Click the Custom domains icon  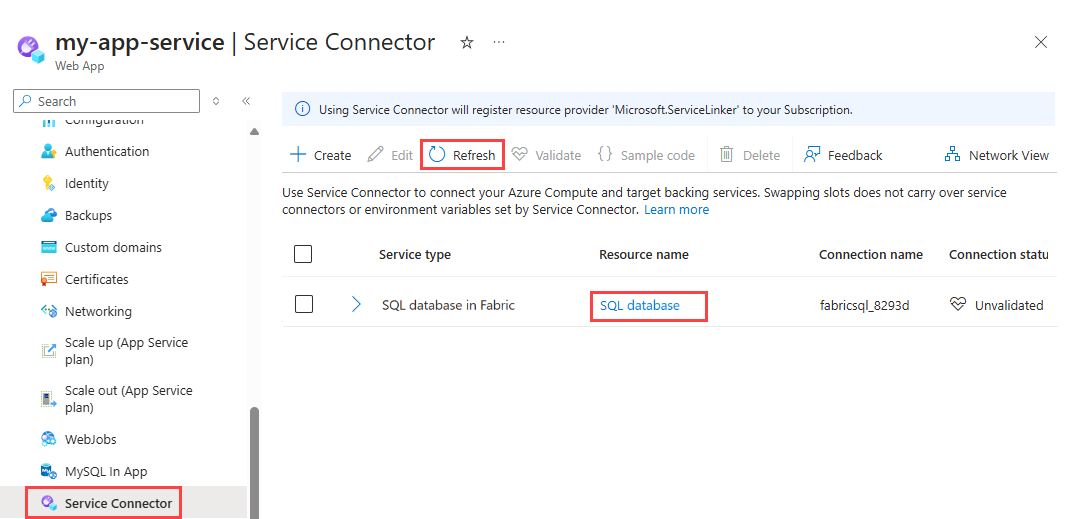[x=48, y=247]
